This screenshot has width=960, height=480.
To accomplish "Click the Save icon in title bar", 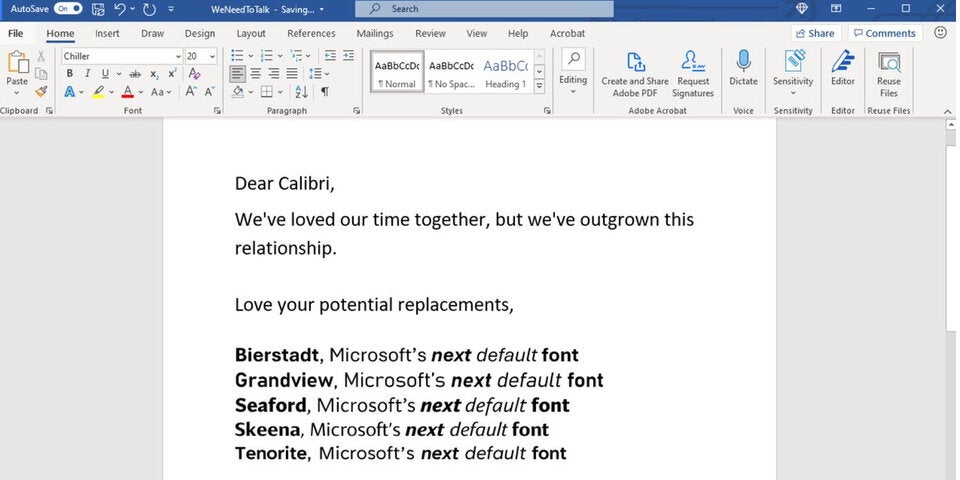I will 98,9.
